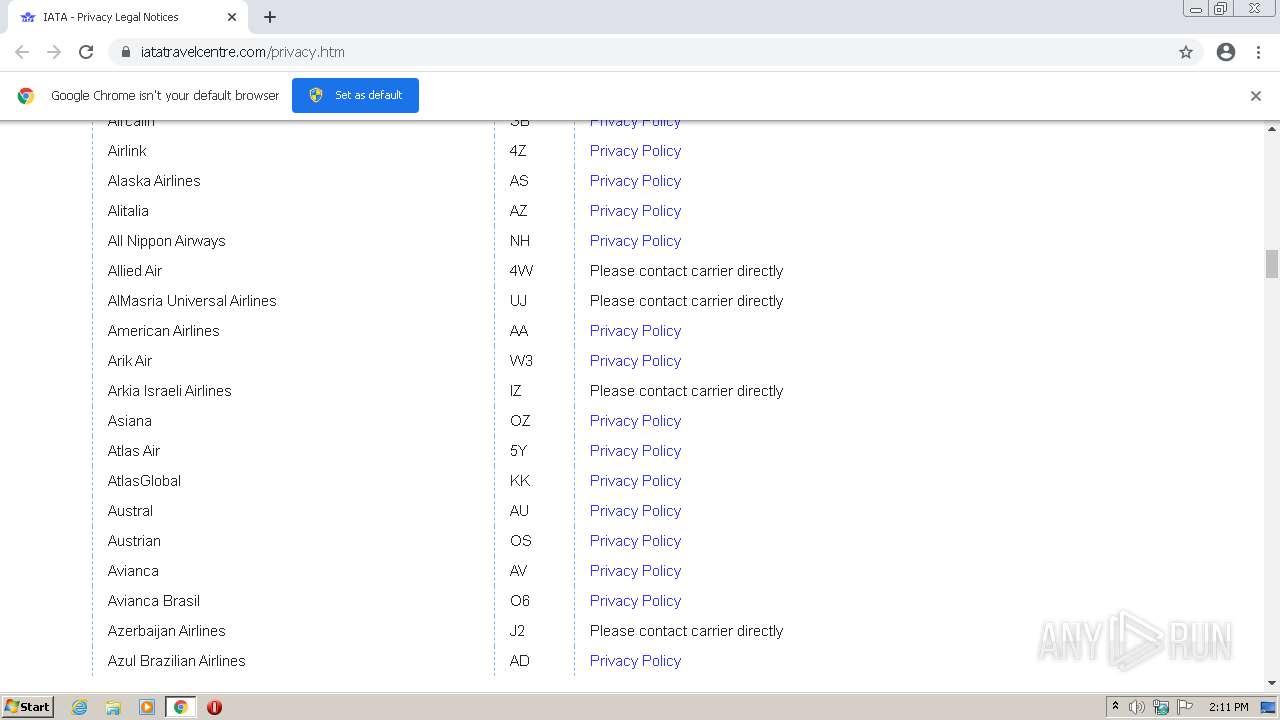The height and width of the screenshot is (720, 1280).
Task: Open Airlink Privacy Policy link
Action: [635, 151]
